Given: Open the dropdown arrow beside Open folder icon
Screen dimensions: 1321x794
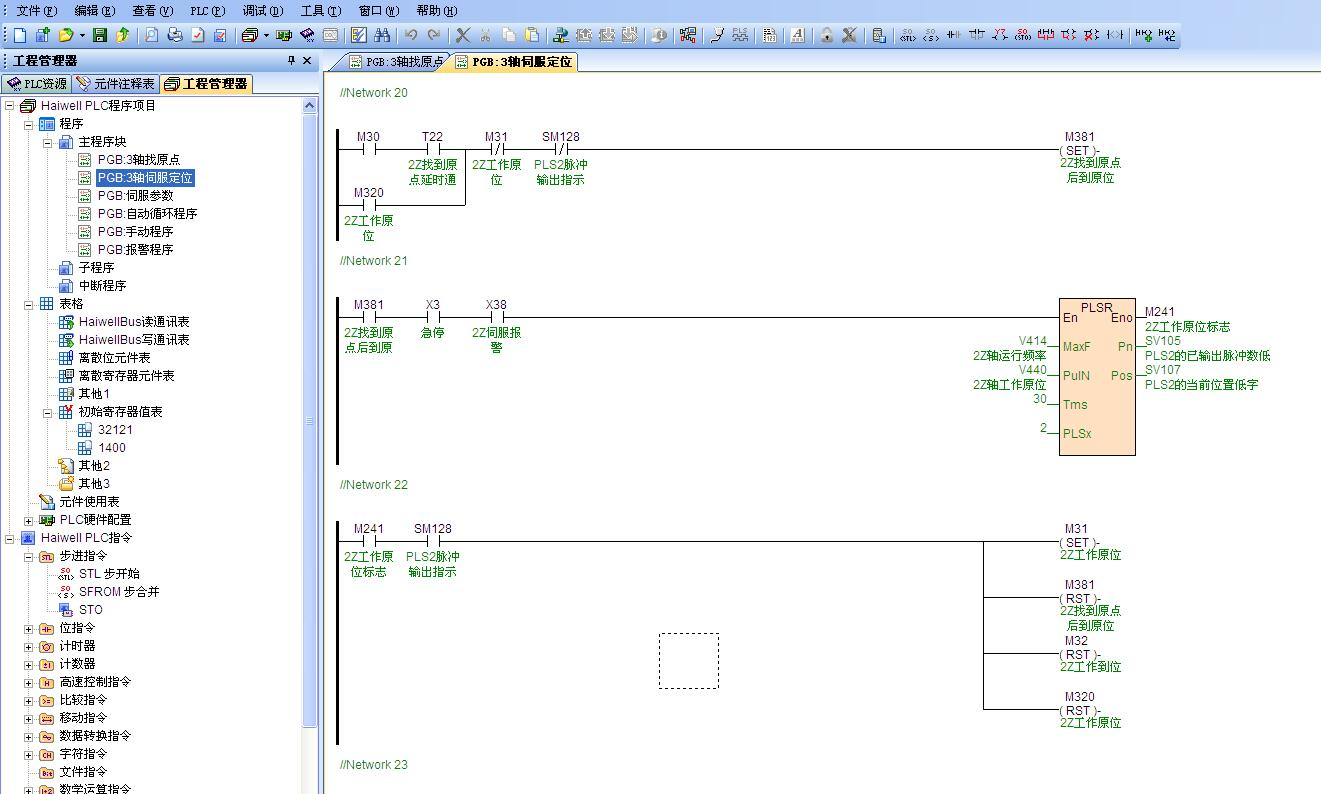Looking at the screenshot, I should [81, 35].
